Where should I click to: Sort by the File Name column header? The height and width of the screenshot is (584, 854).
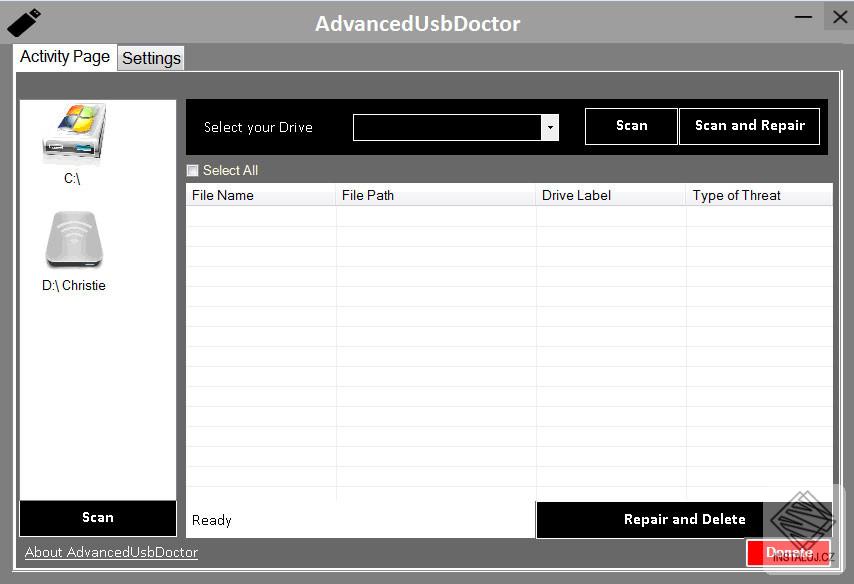tap(261, 195)
